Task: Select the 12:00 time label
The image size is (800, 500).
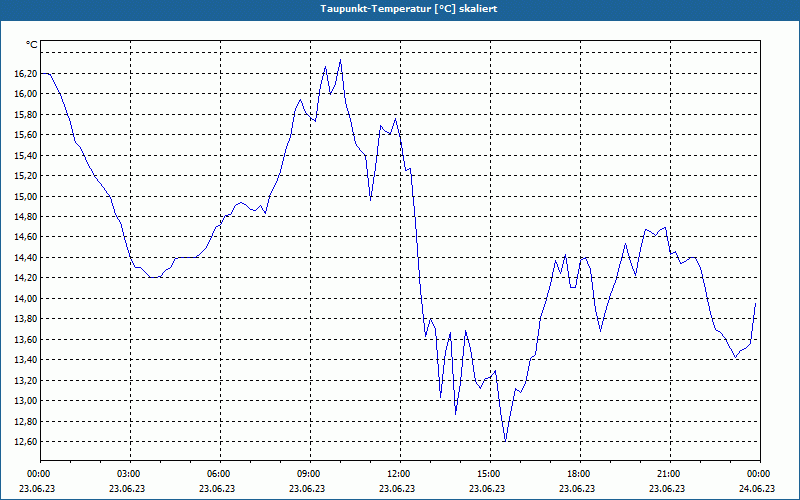Action: pos(400,474)
